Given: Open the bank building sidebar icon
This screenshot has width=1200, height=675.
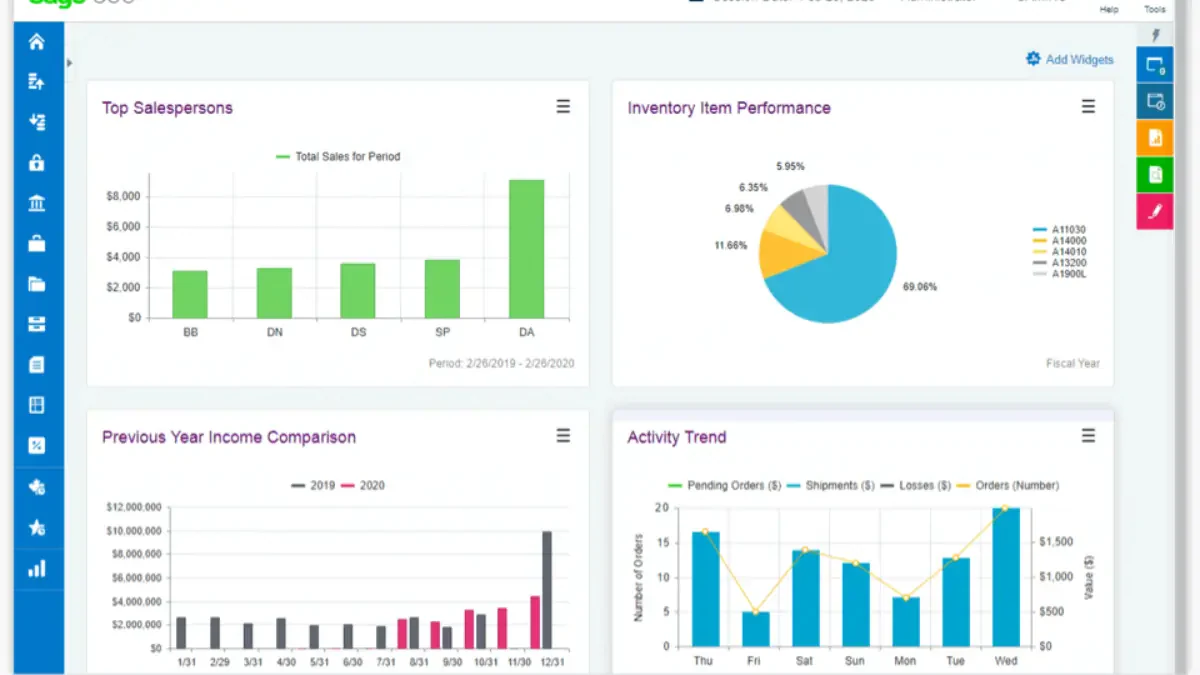Looking at the screenshot, I should [37, 204].
